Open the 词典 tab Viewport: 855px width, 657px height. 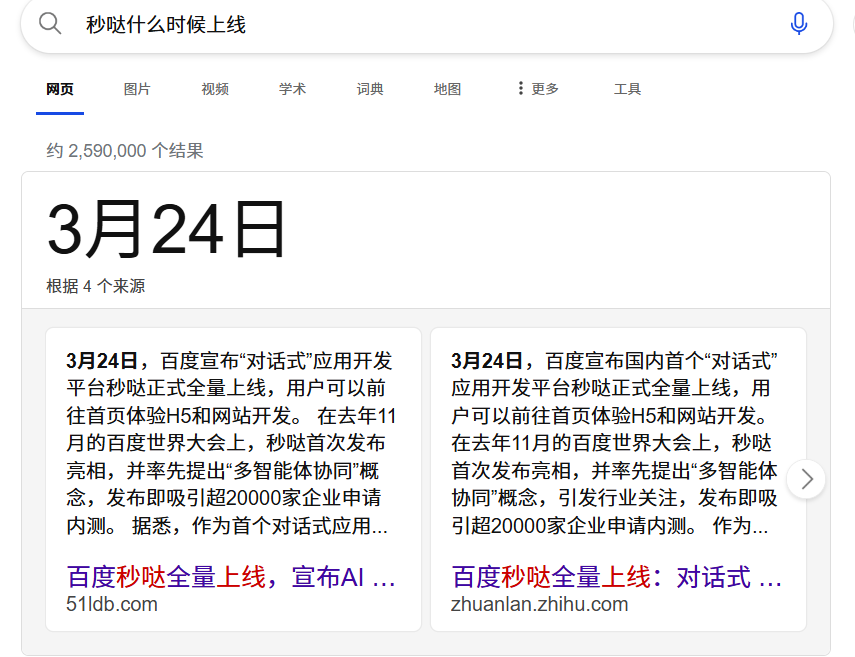click(x=370, y=89)
